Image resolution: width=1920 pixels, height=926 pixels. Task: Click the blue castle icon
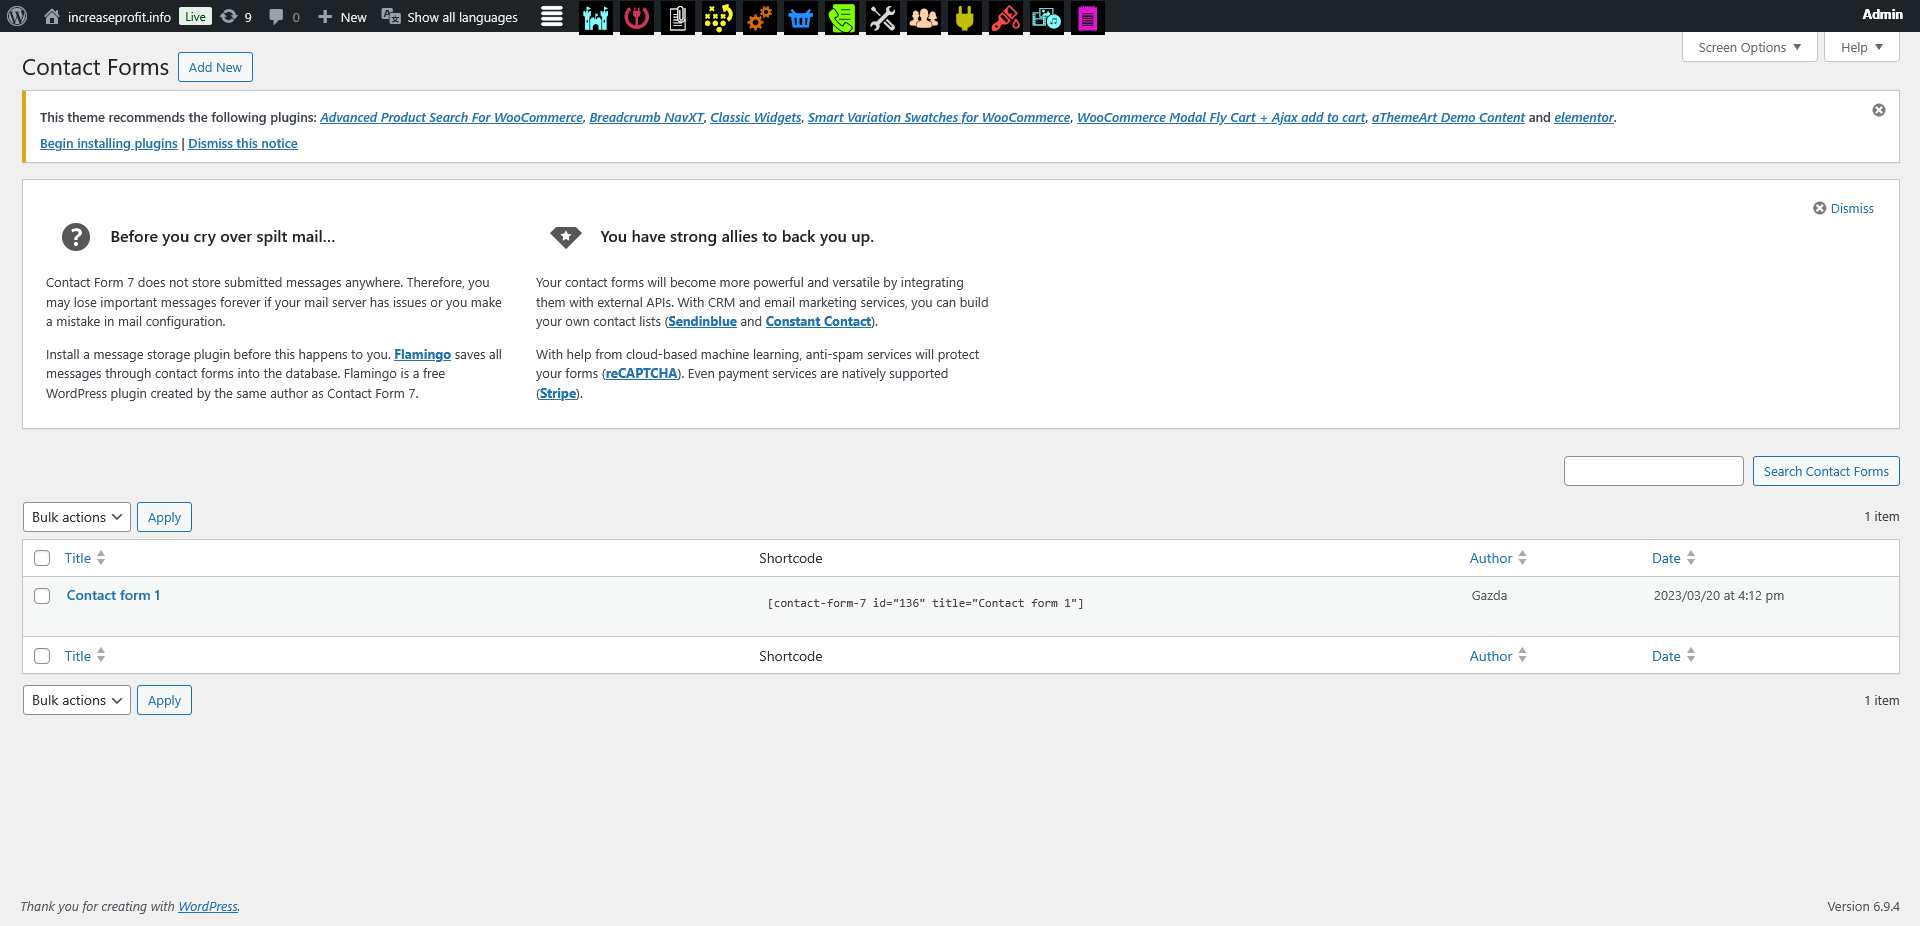pyautogui.click(x=596, y=17)
